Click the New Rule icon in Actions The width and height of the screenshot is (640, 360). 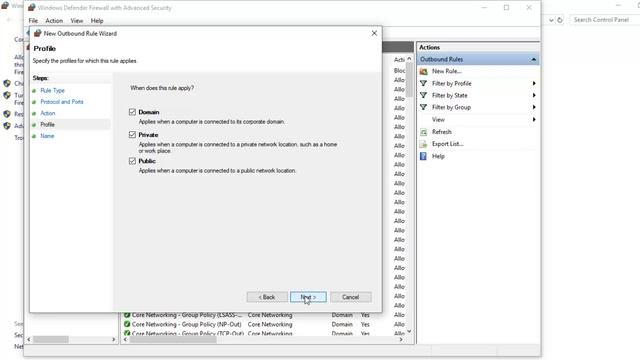click(x=423, y=71)
